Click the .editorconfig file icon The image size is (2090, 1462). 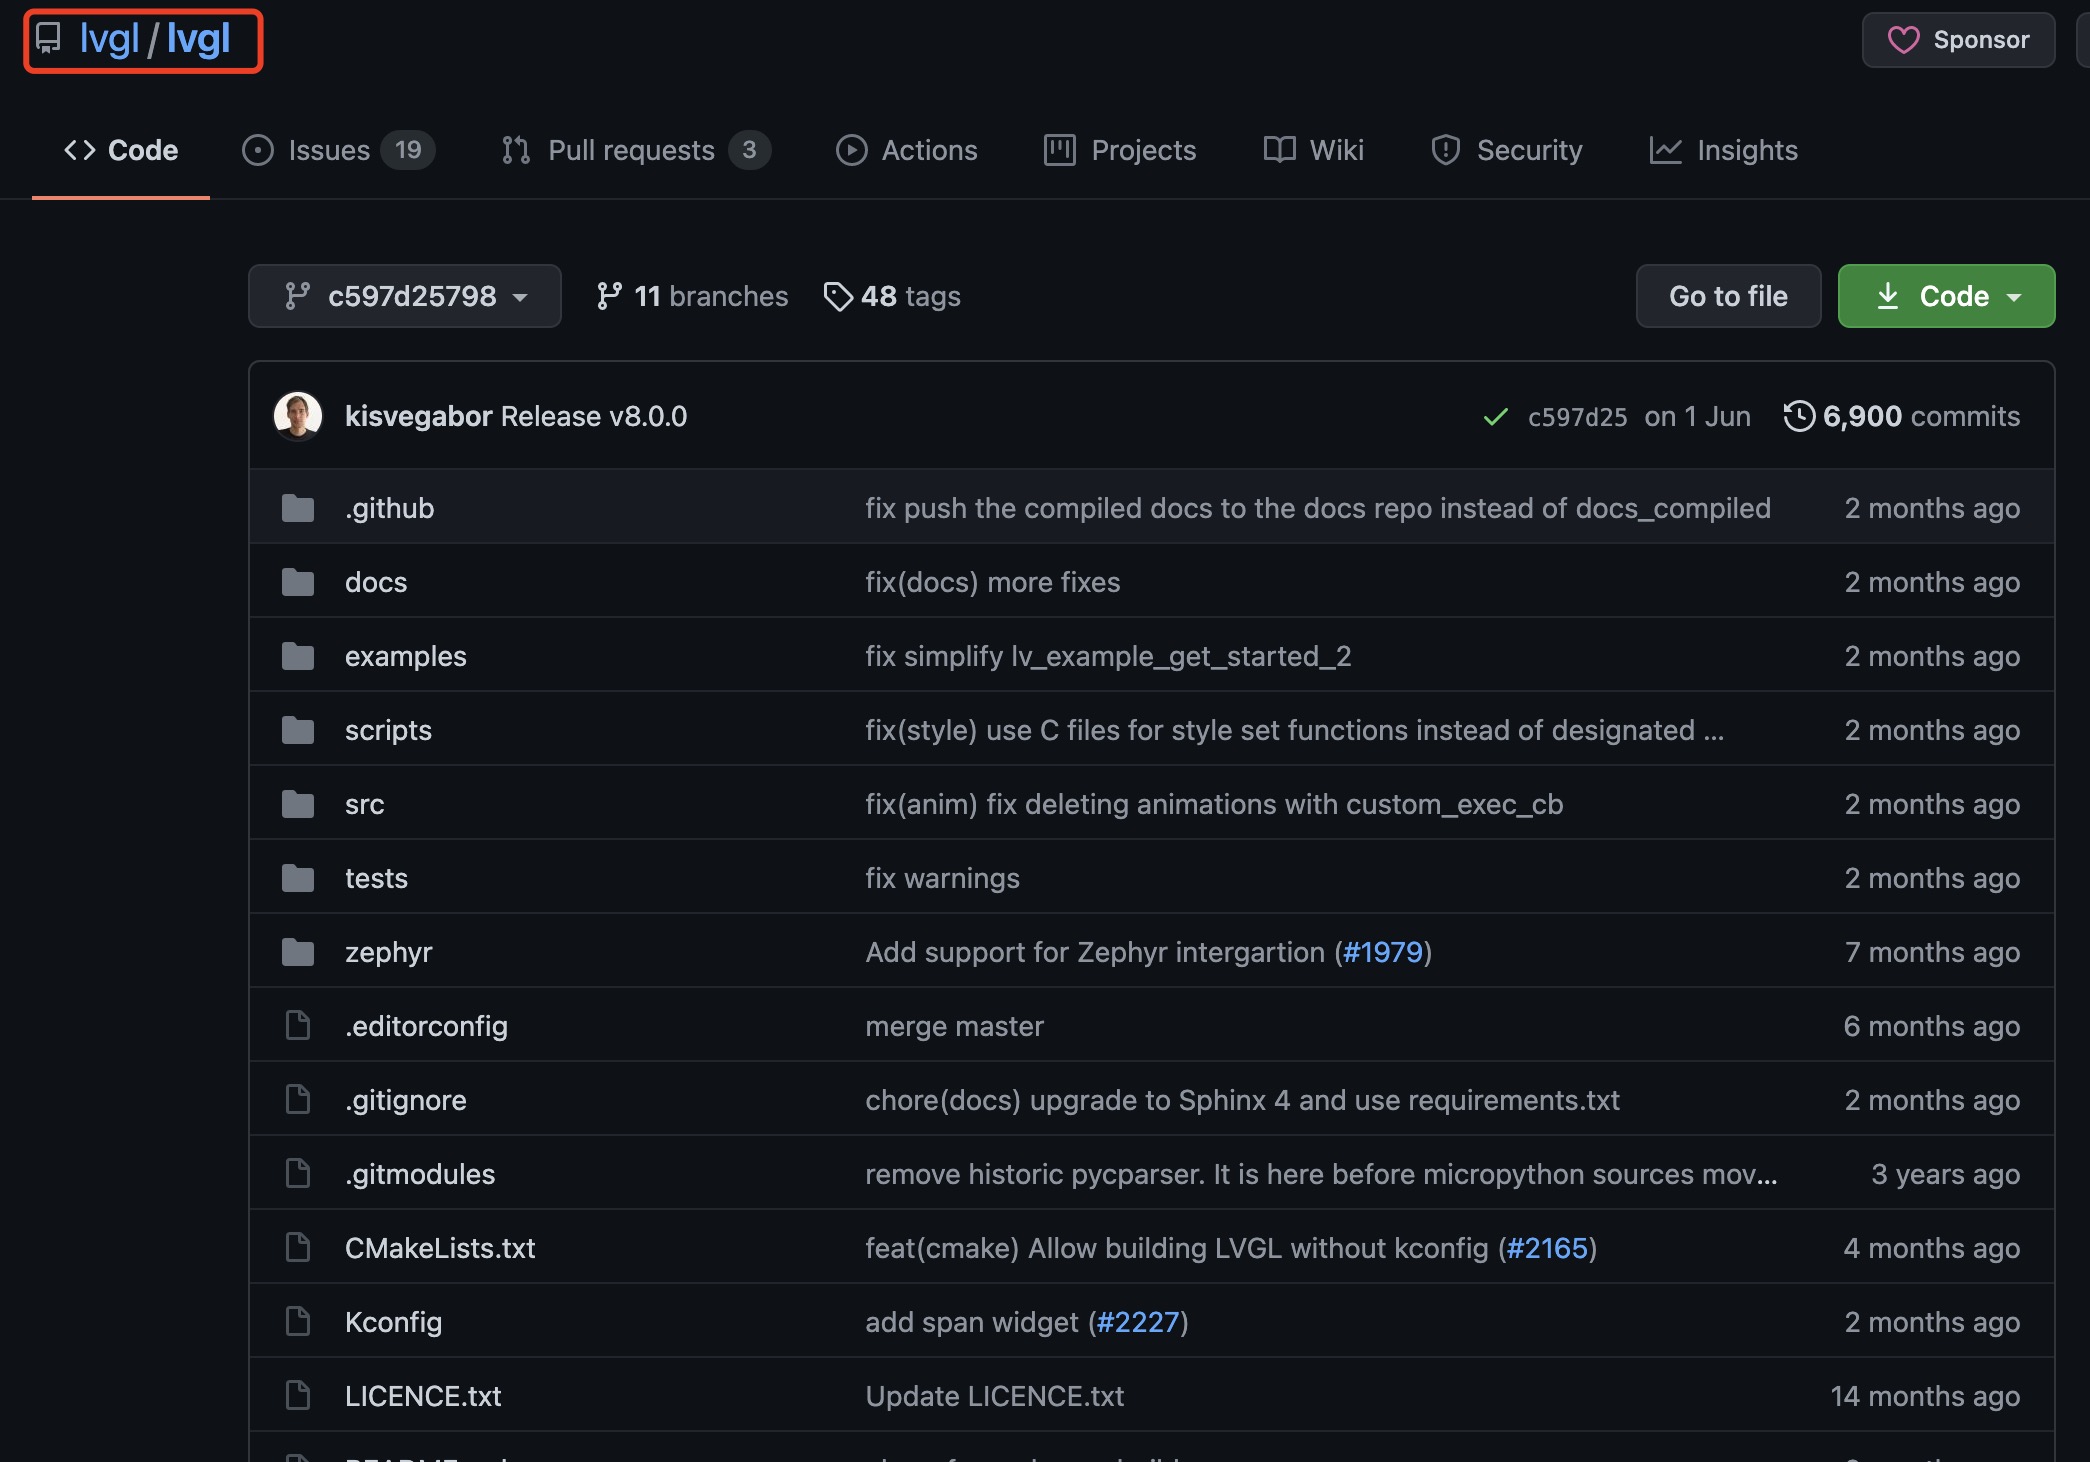[x=298, y=1025]
